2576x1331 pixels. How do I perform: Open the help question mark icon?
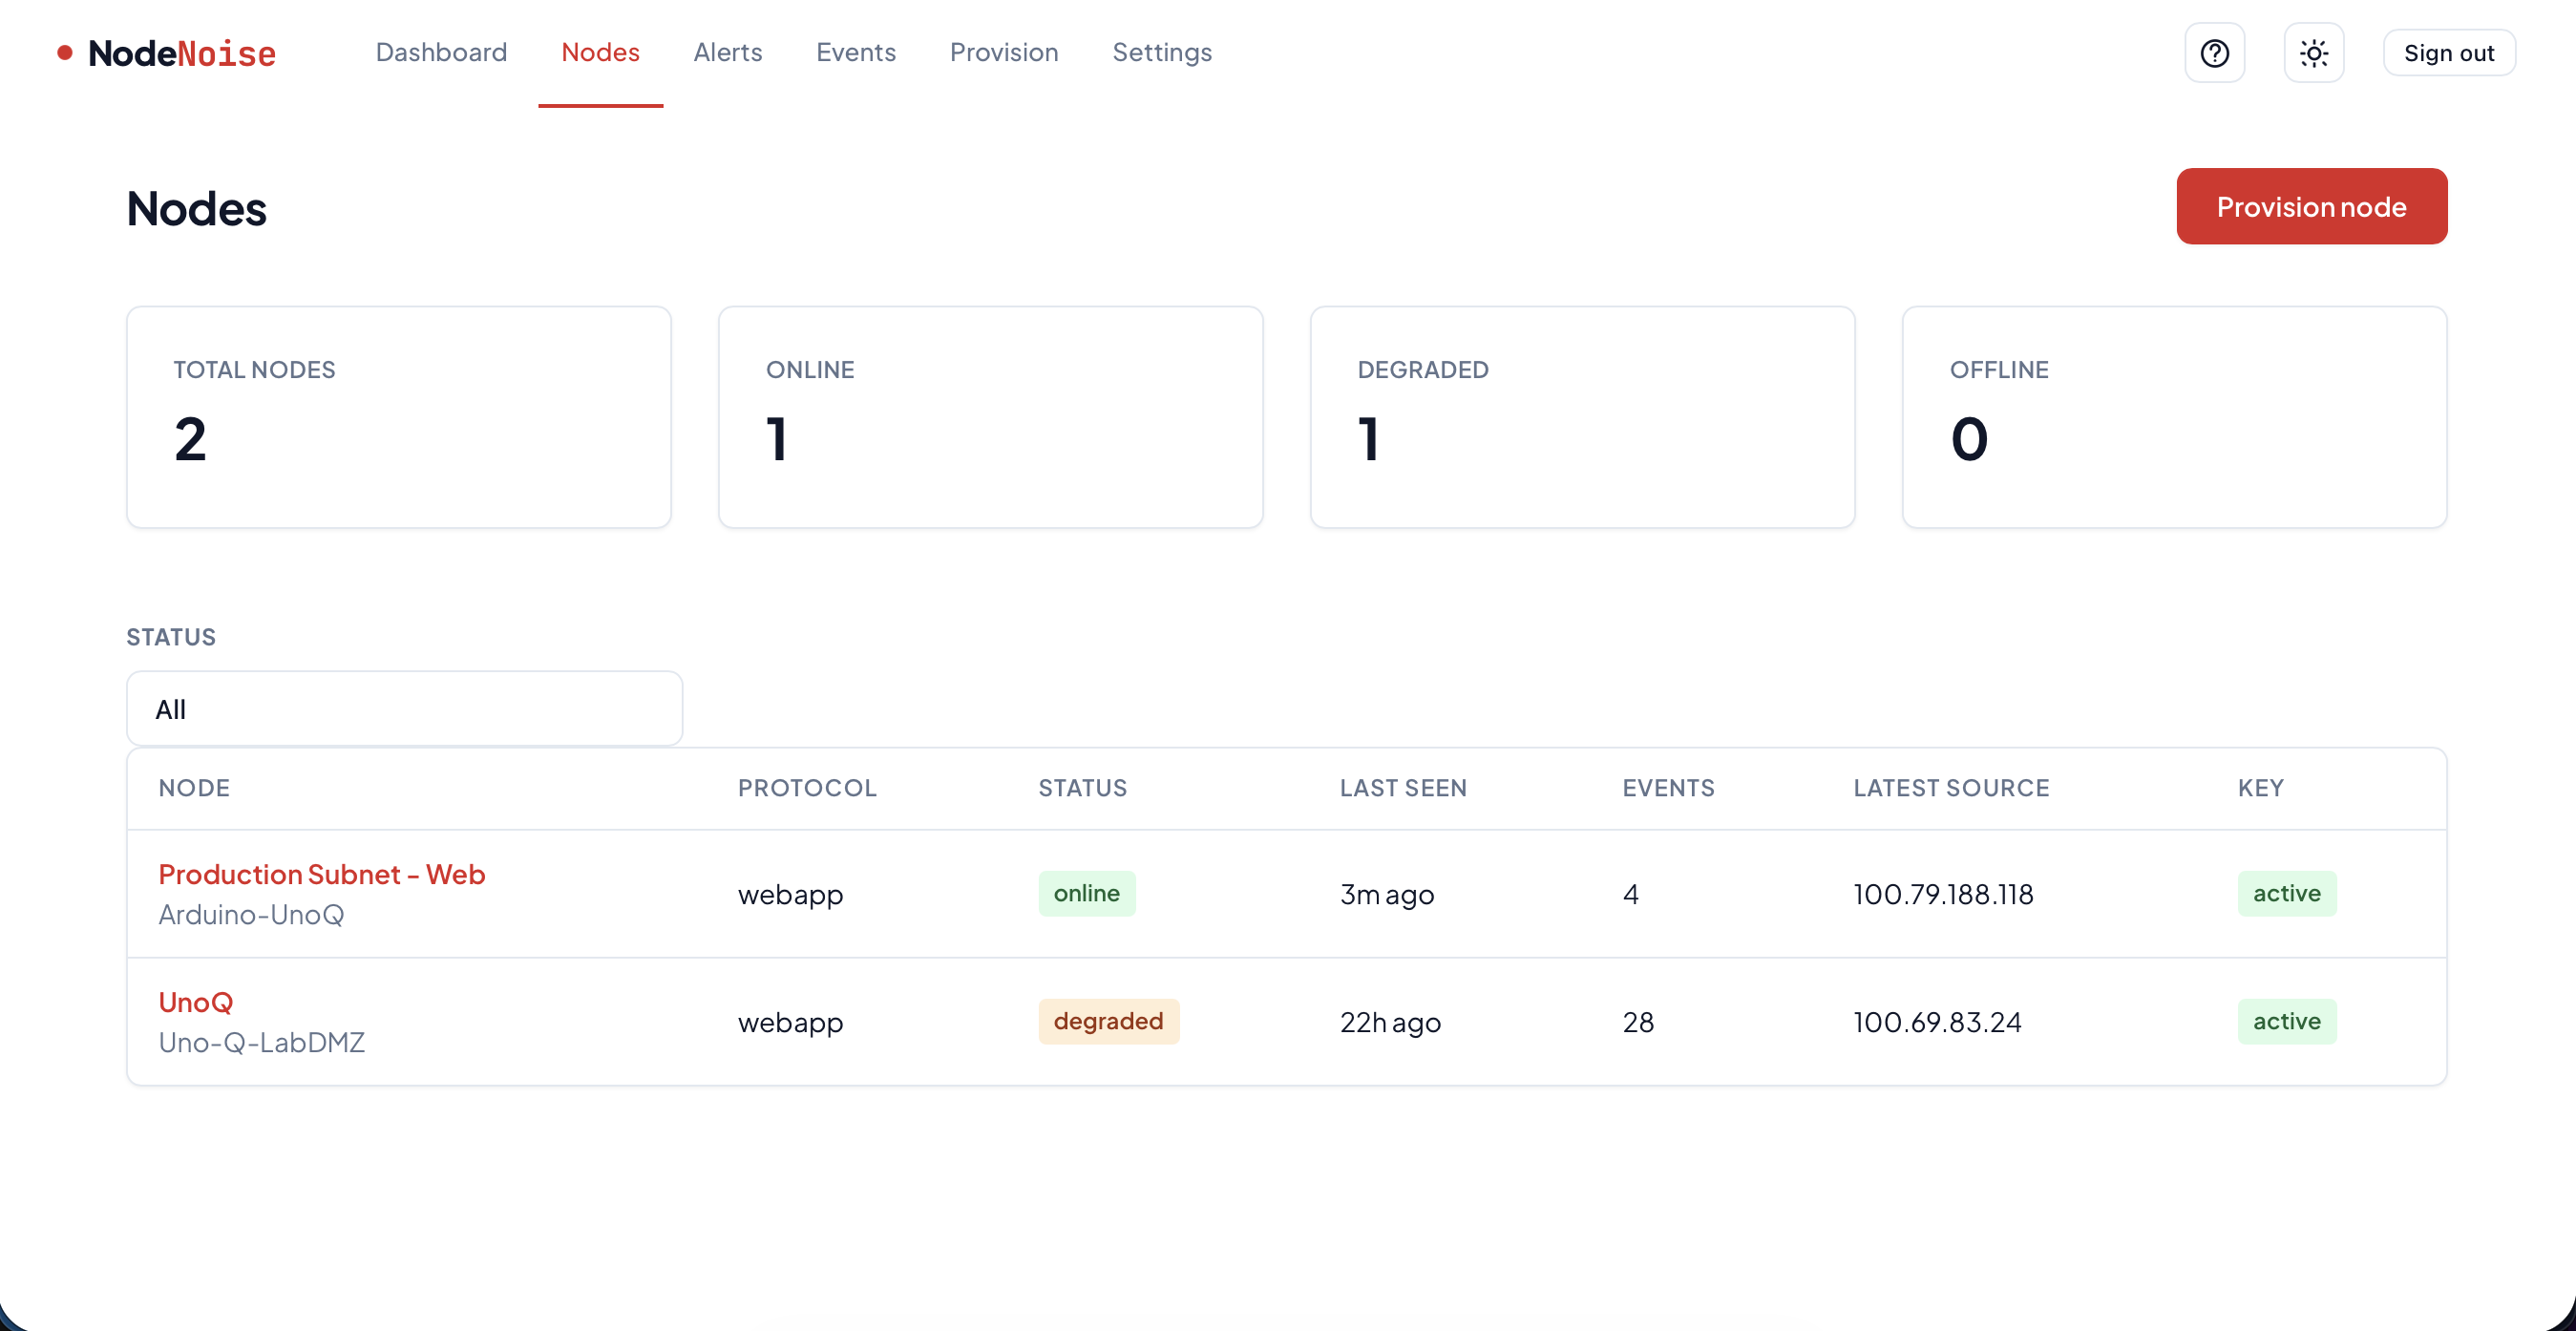(2214, 53)
